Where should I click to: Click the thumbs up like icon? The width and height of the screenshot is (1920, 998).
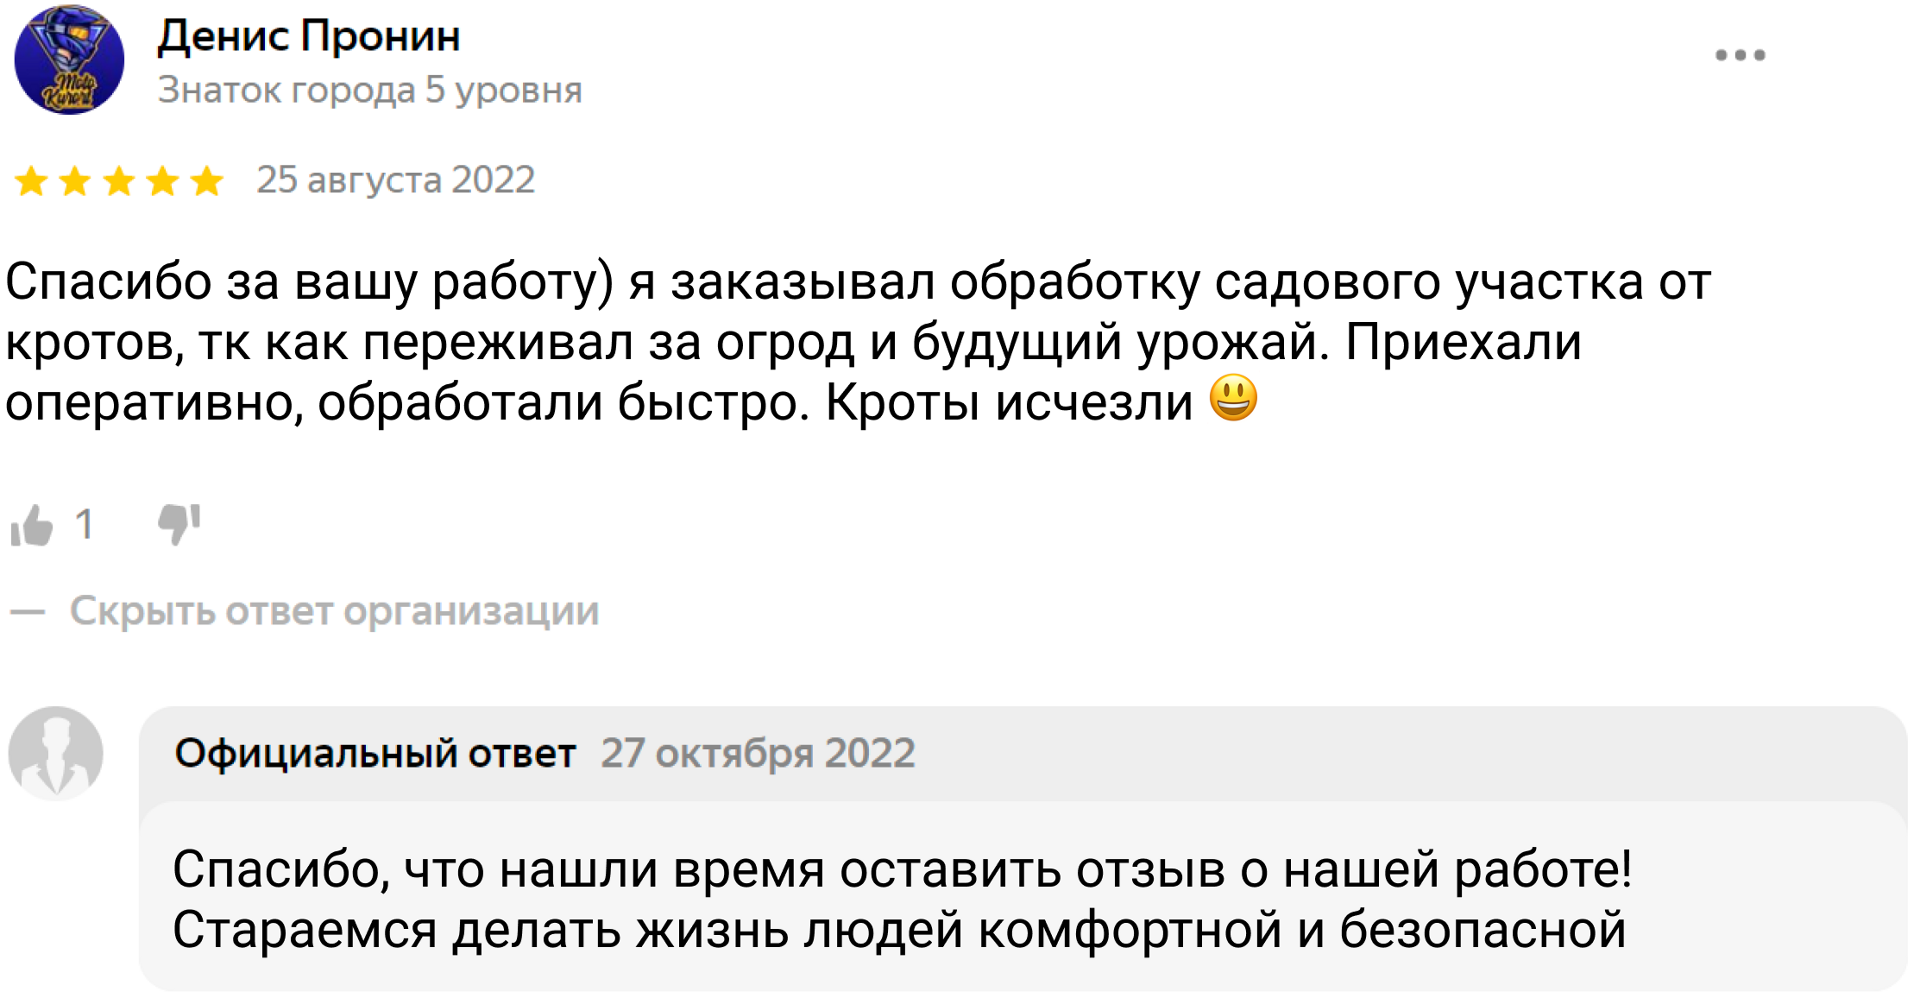[x=32, y=525]
